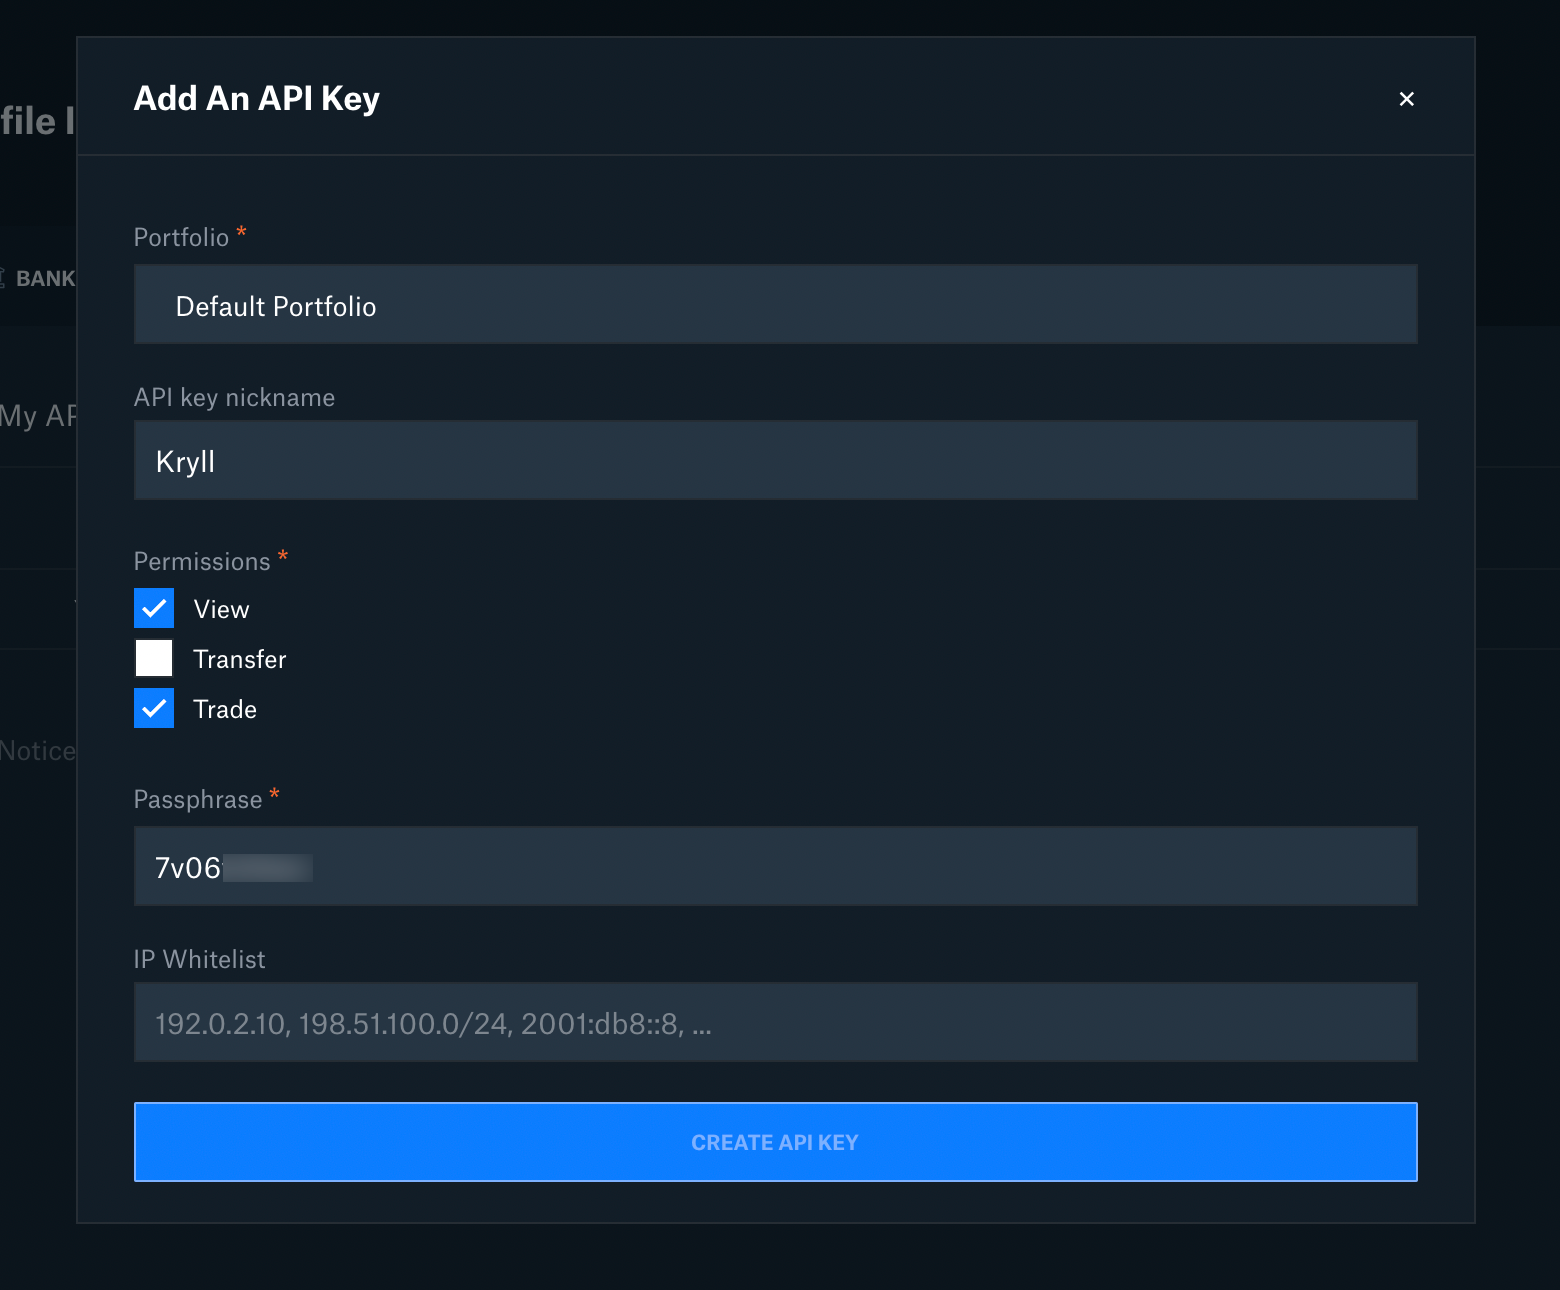Click the Add An API Key title
This screenshot has height=1290, width=1560.
[x=257, y=98]
